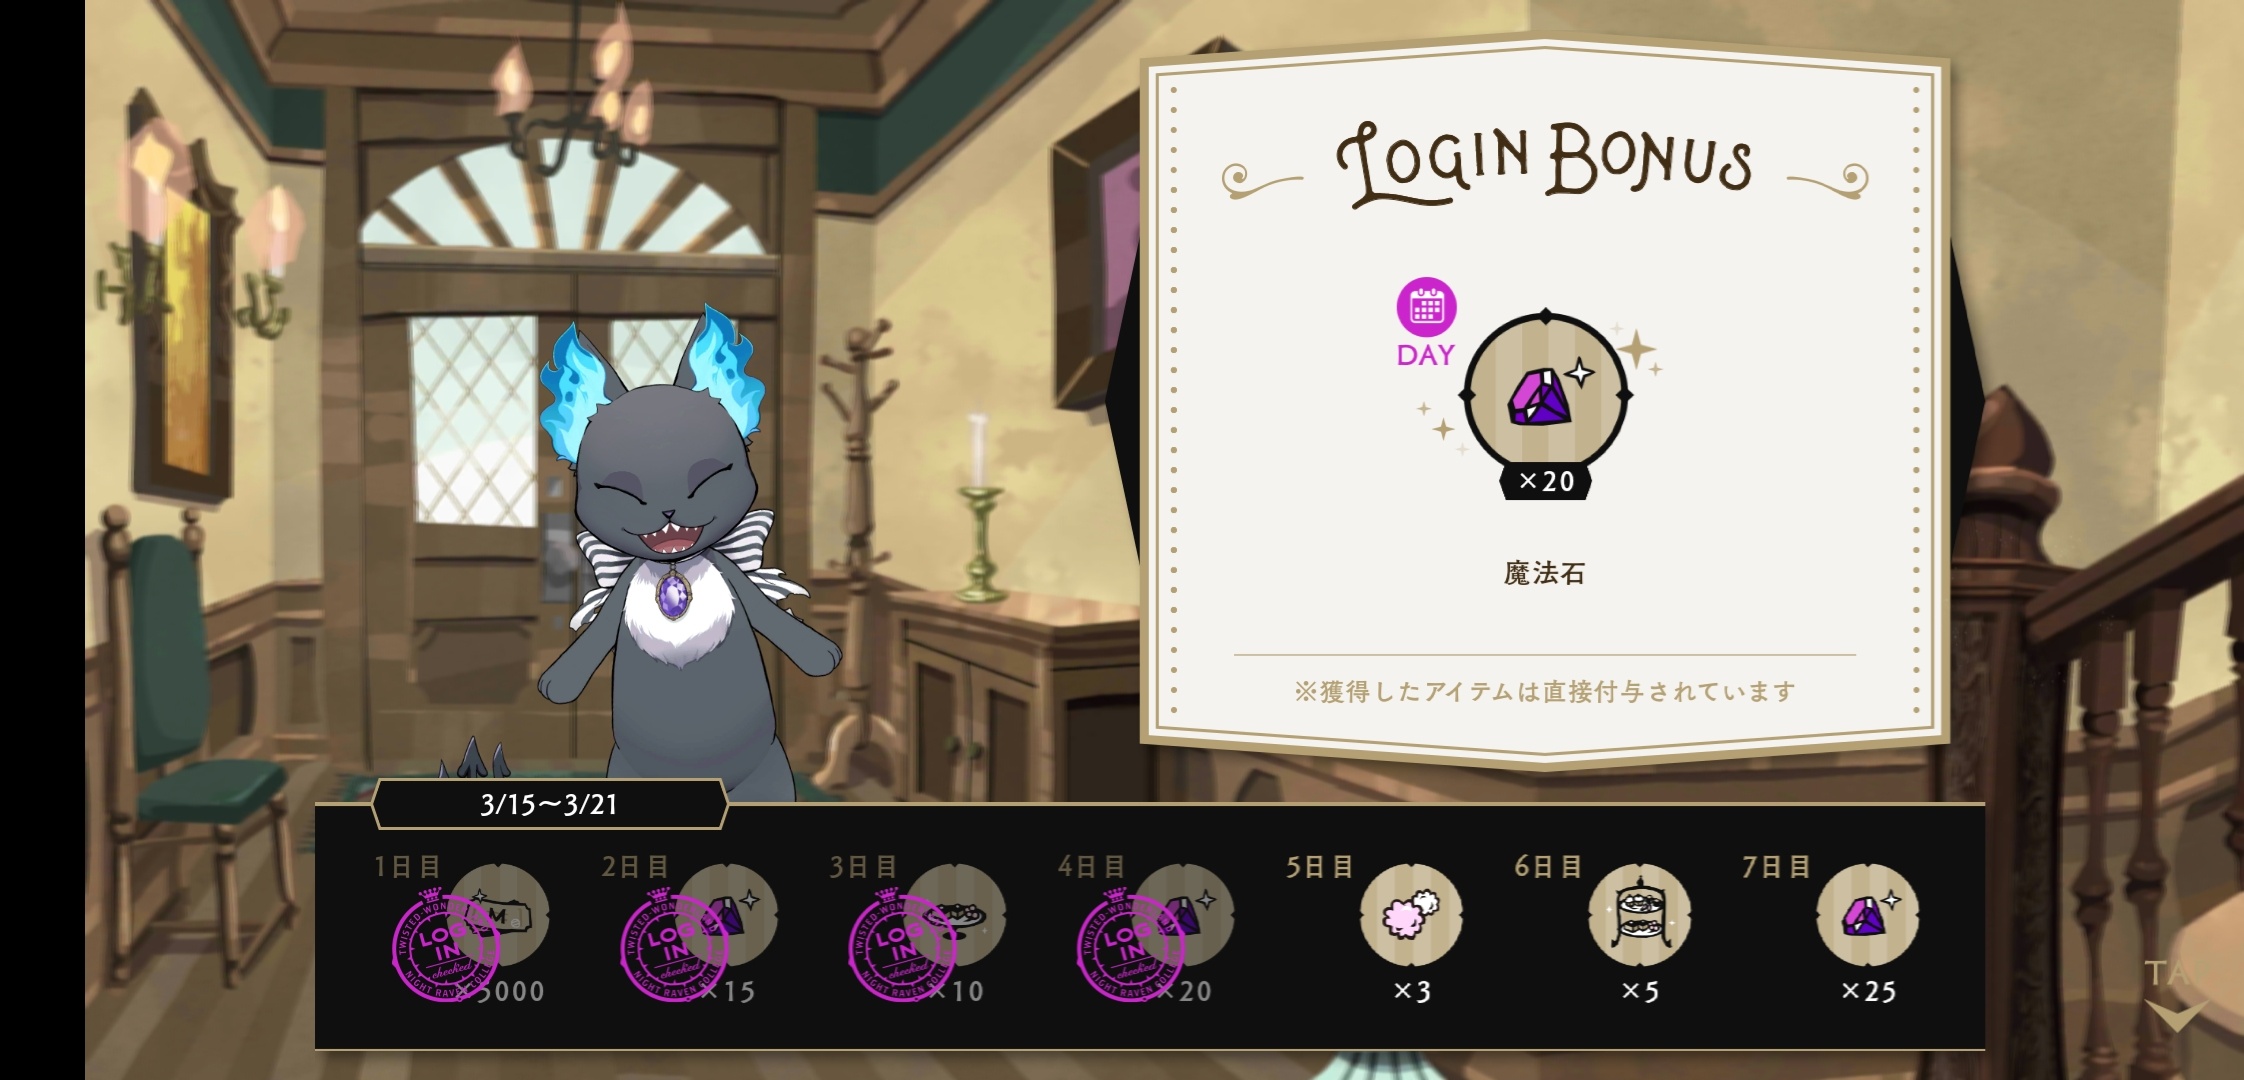Click the note about items granted directly
Image resolution: width=2244 pixels, height=1080 pixels.
1545,691
